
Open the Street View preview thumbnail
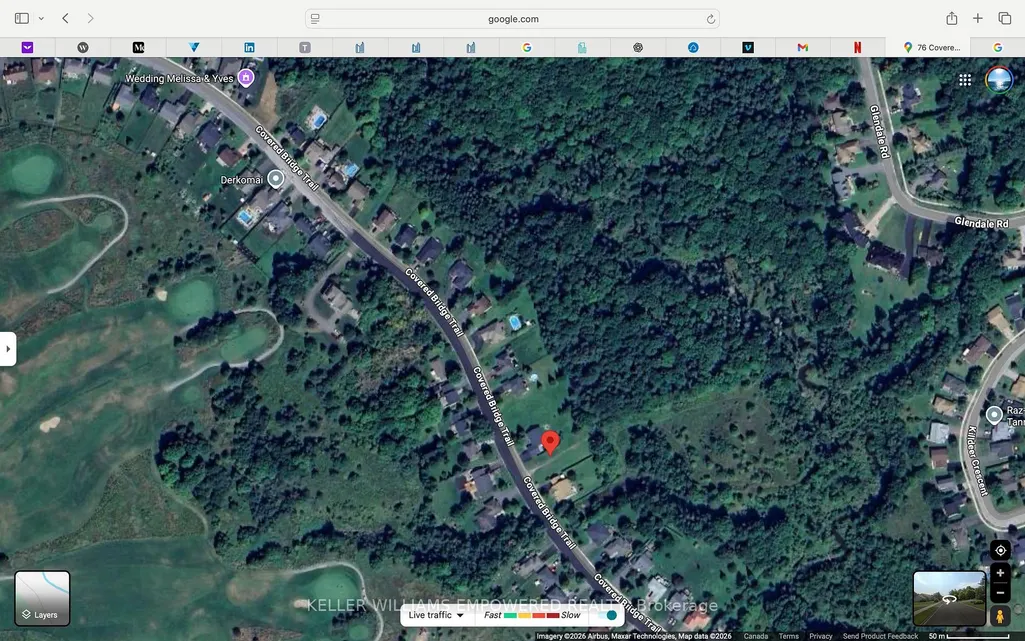(949, 599)
